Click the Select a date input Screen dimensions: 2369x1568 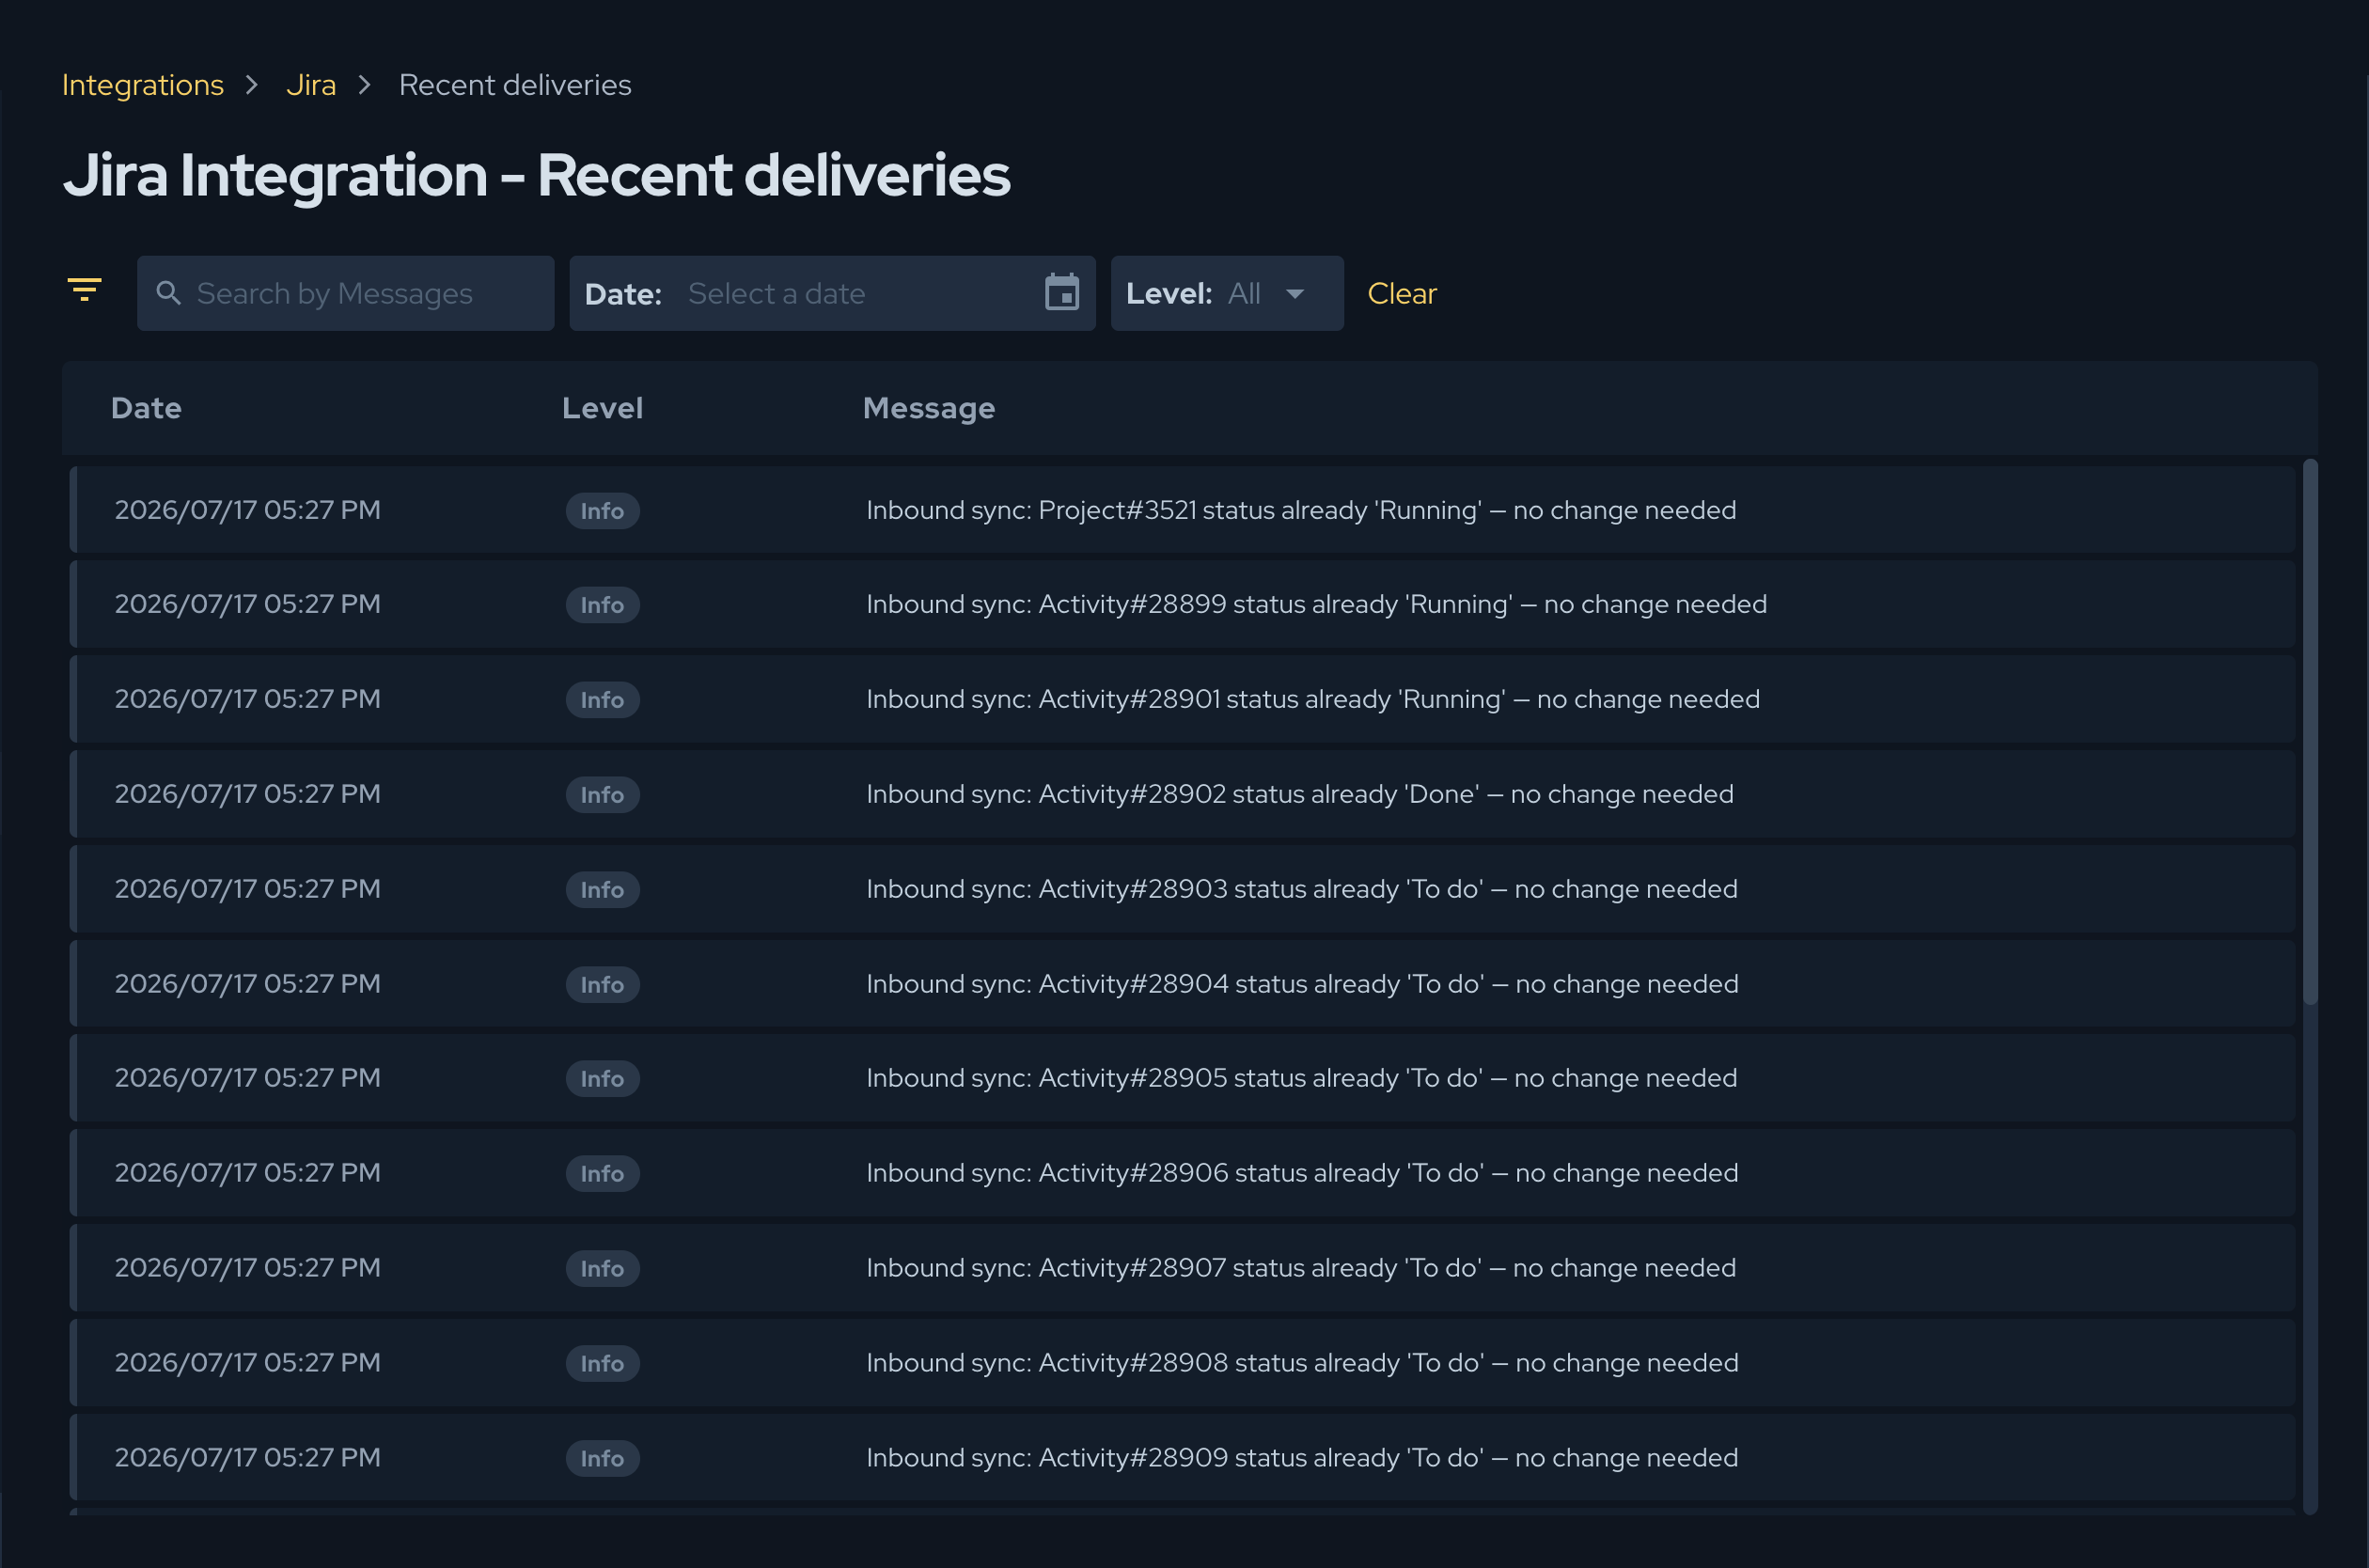point(832,293)
